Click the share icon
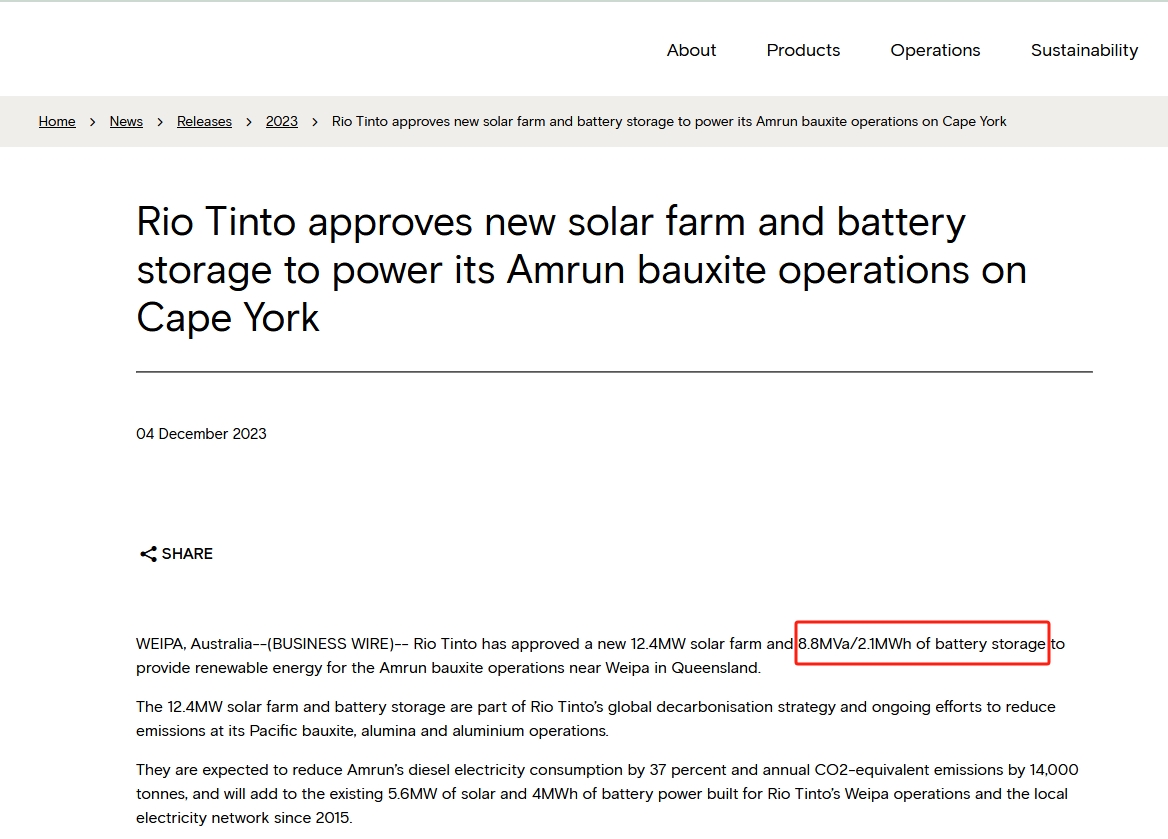The image size is (1168, 839). coord(147,554)
